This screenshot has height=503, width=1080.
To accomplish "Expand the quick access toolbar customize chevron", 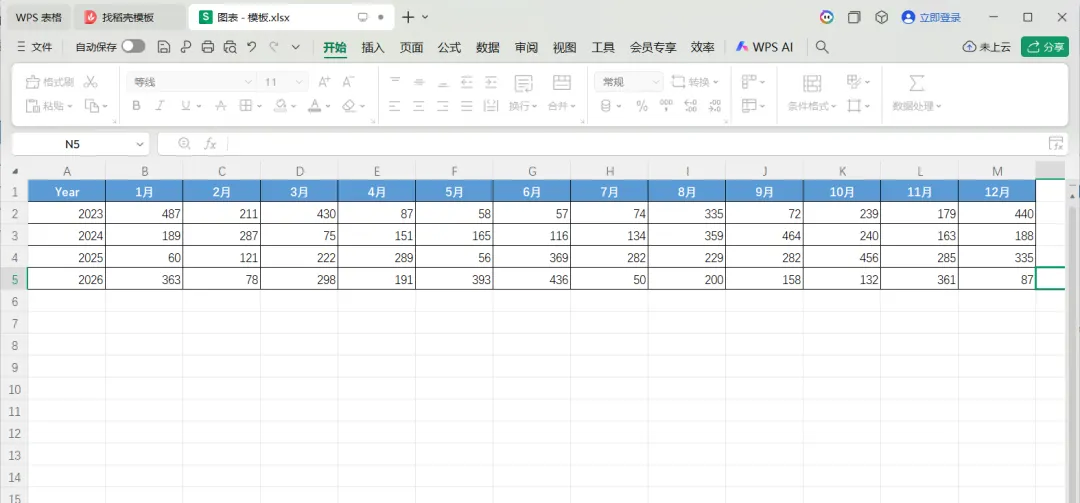I will pyautogui.click(x=295, y=47).
